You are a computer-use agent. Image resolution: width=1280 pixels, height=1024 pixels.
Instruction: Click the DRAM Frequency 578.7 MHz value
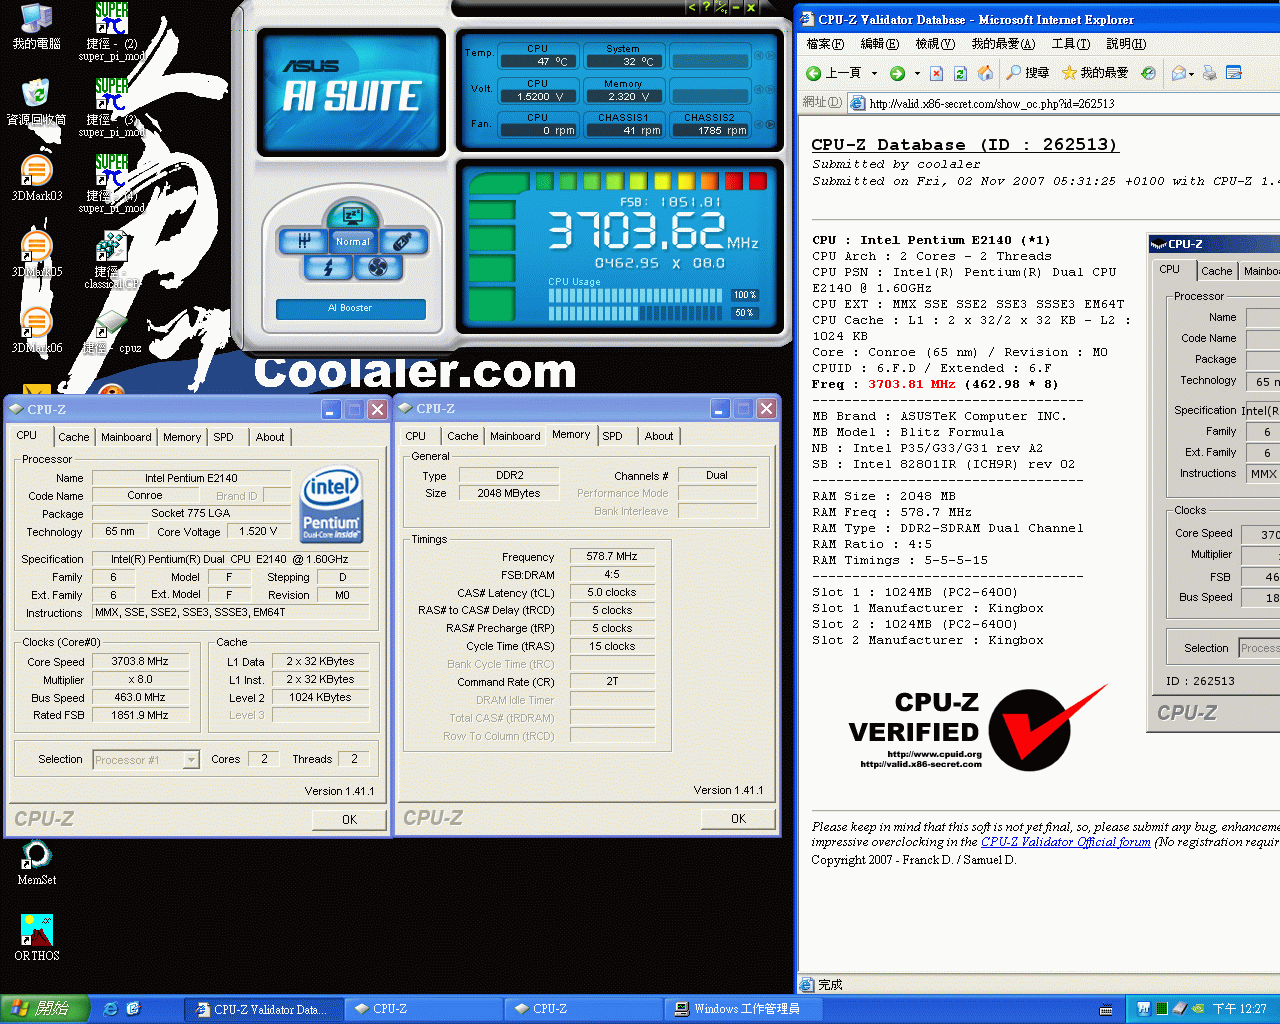[612, 557]
